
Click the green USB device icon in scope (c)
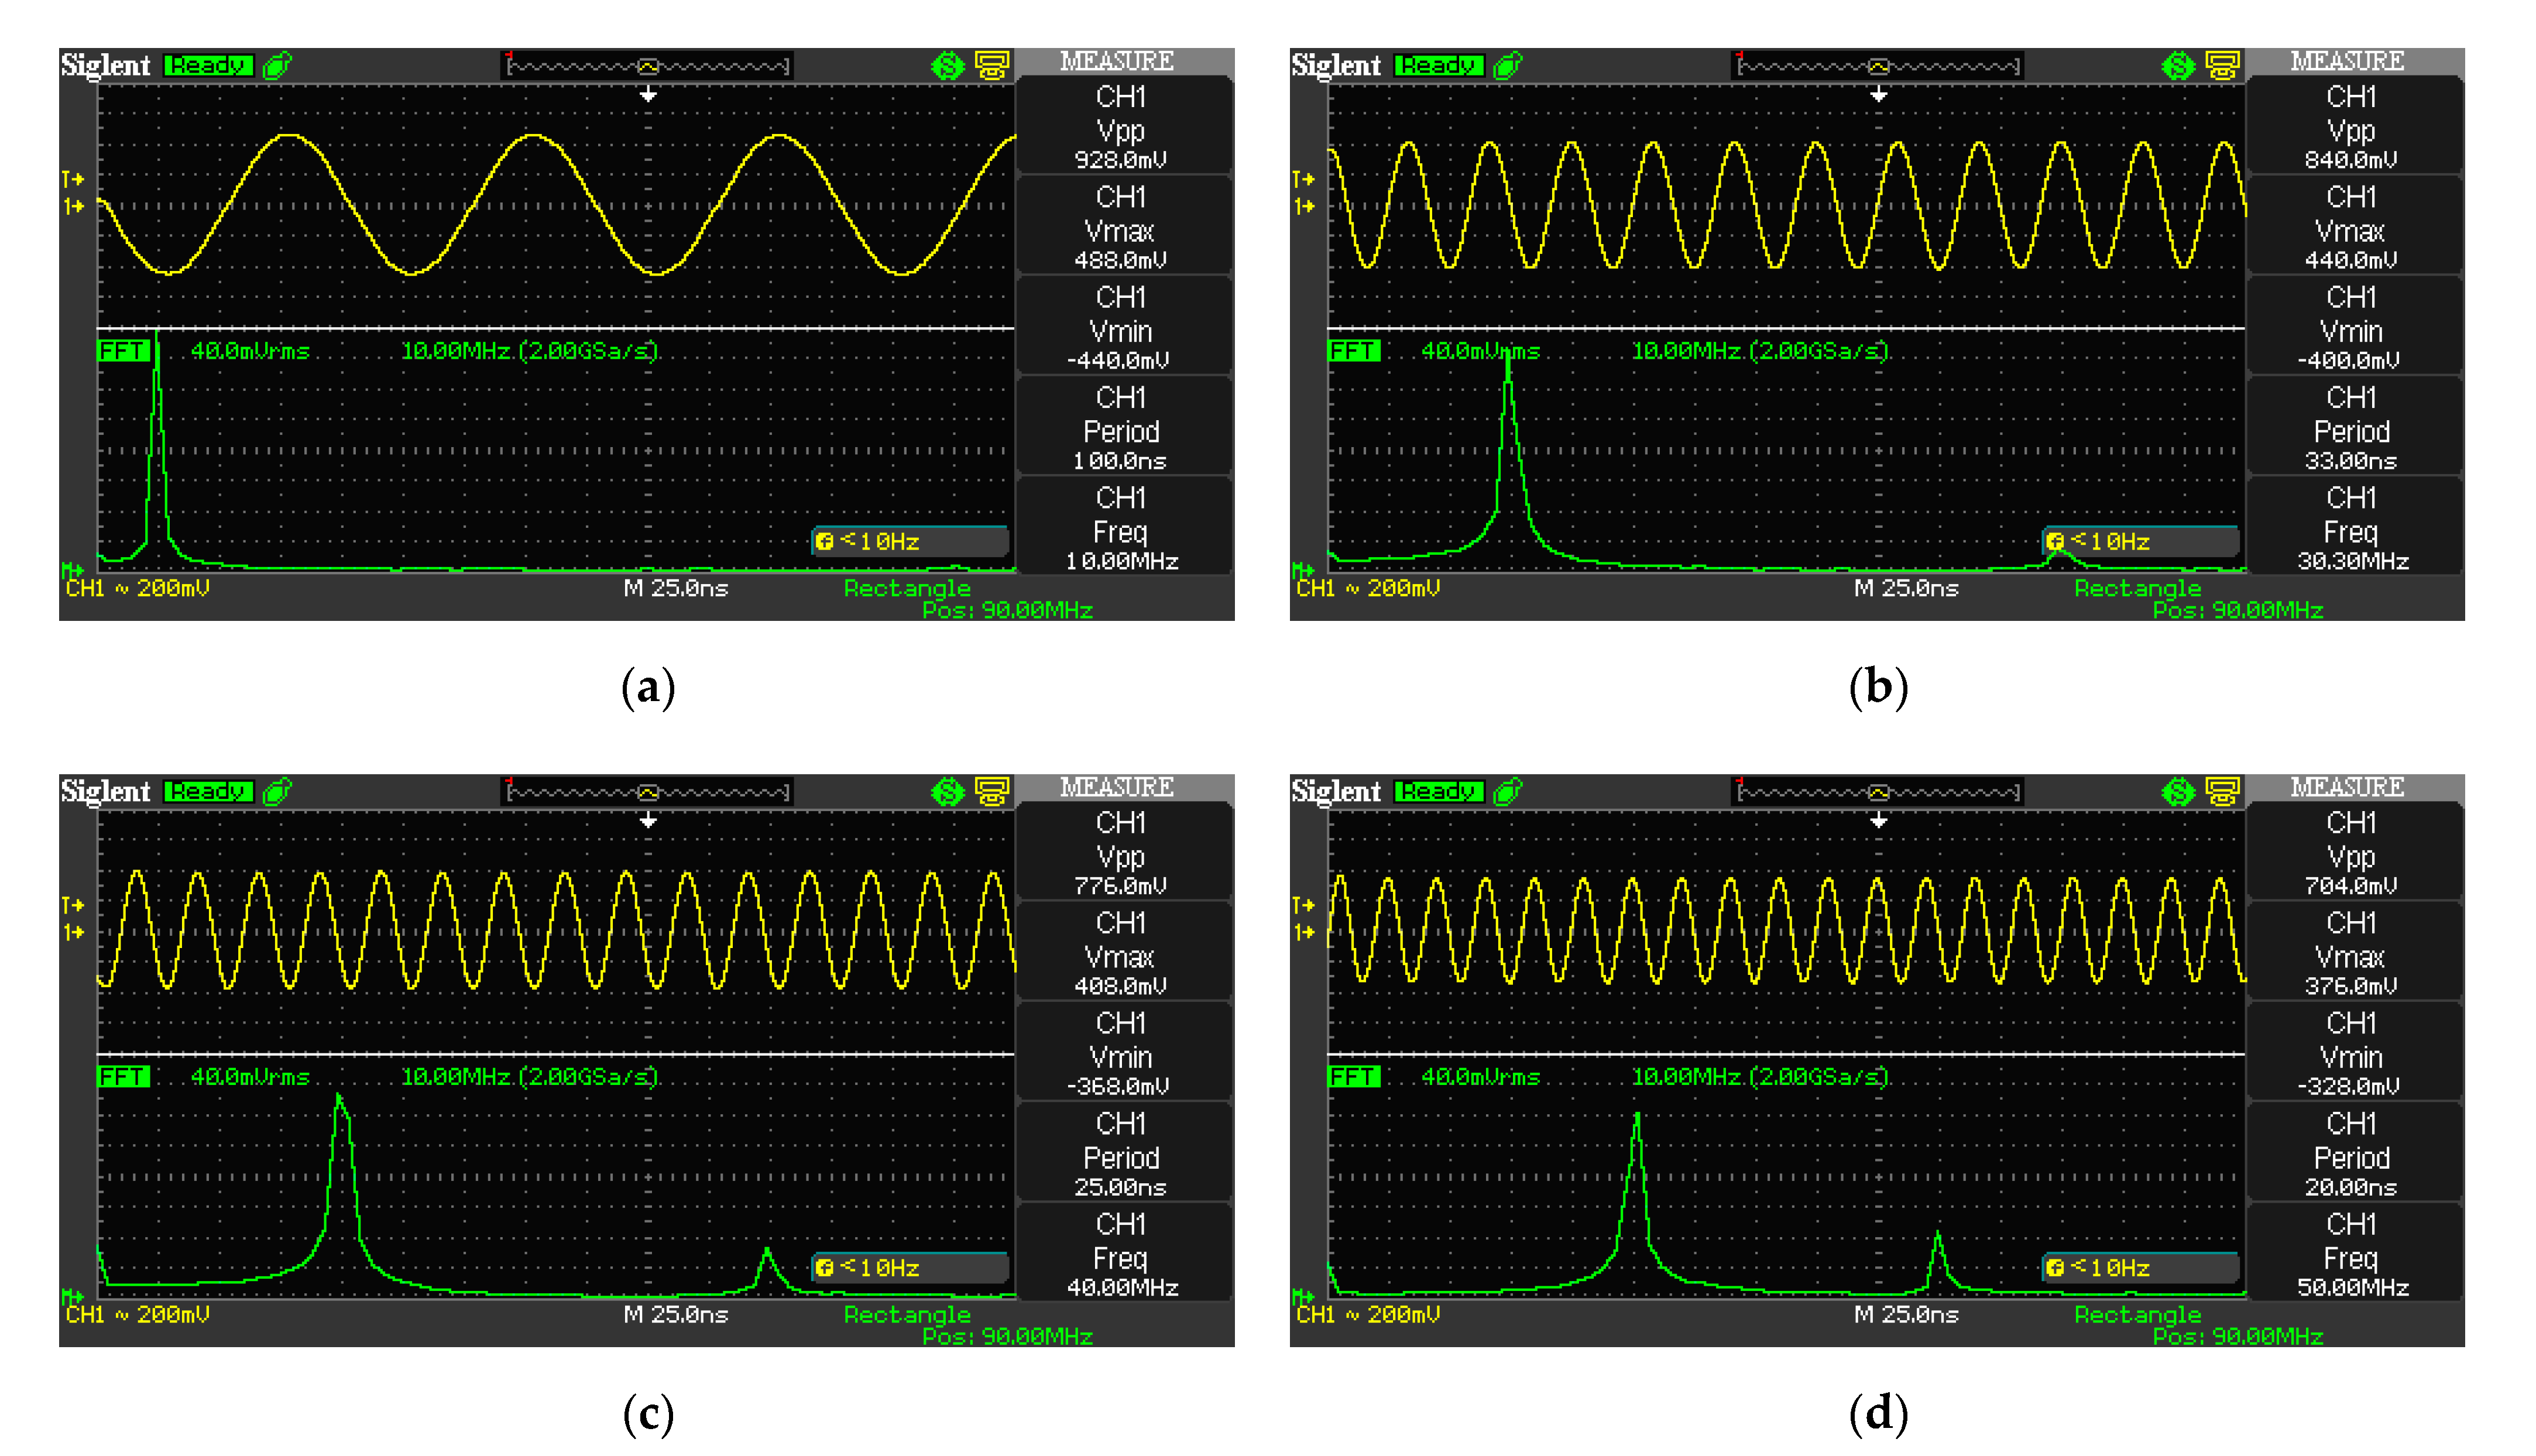coord(277,791)
